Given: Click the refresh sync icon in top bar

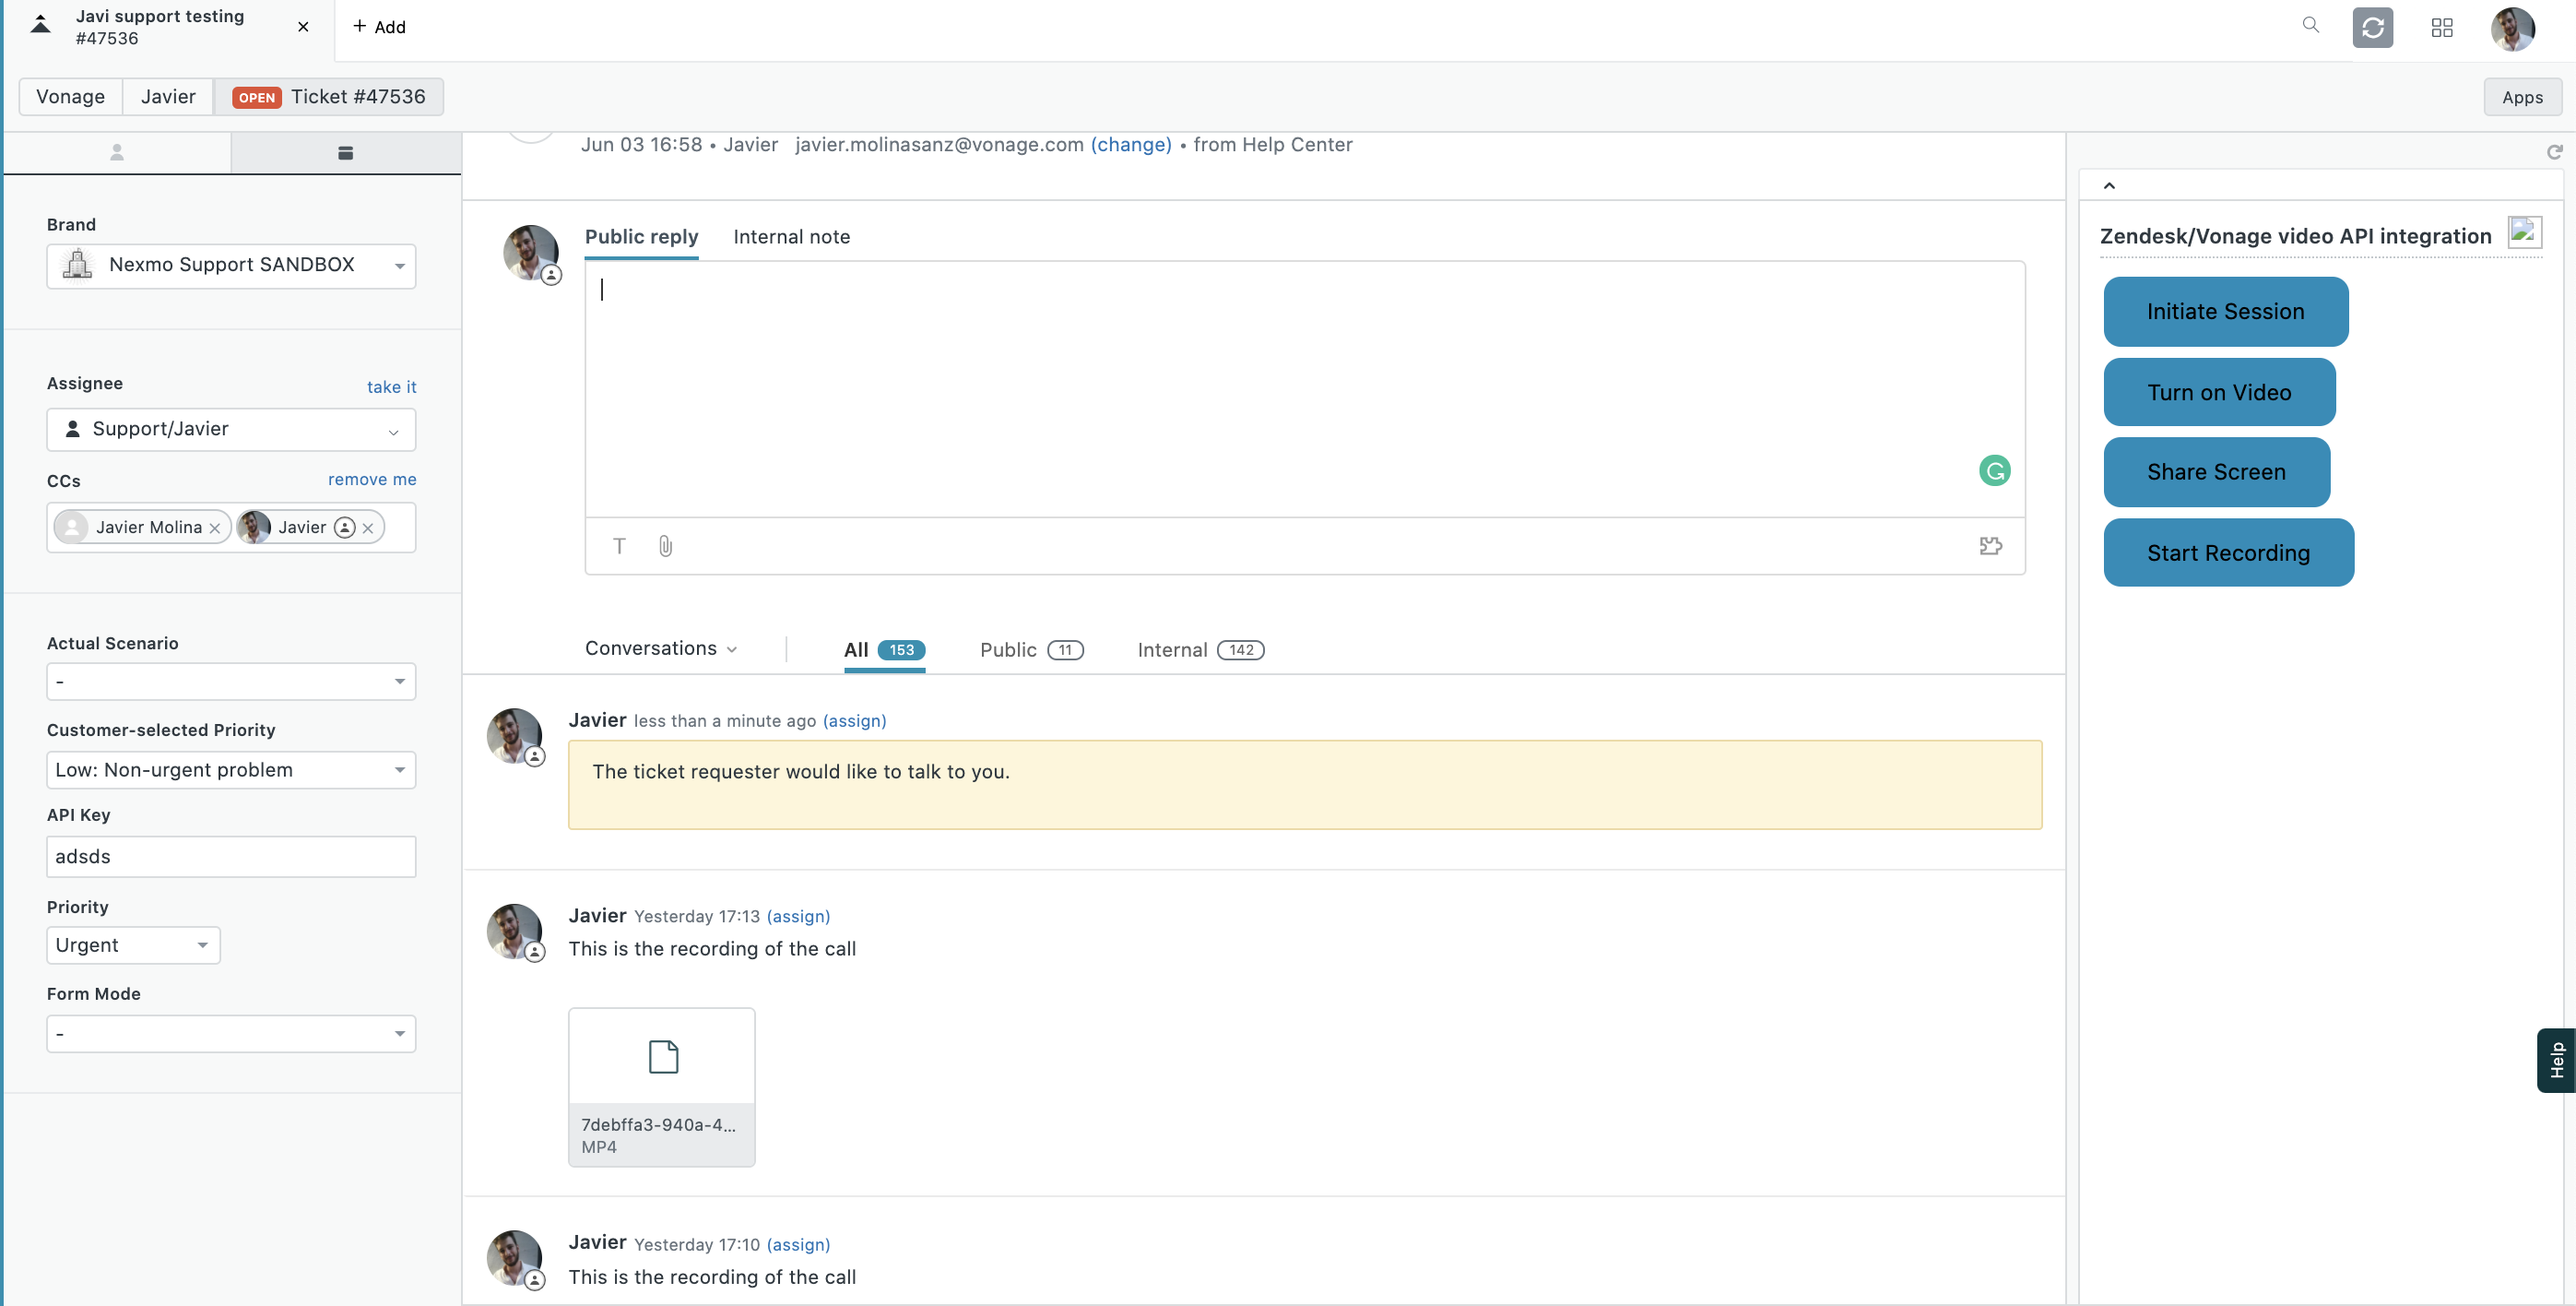Looking at the screenshot, I should coord(2372,27).
